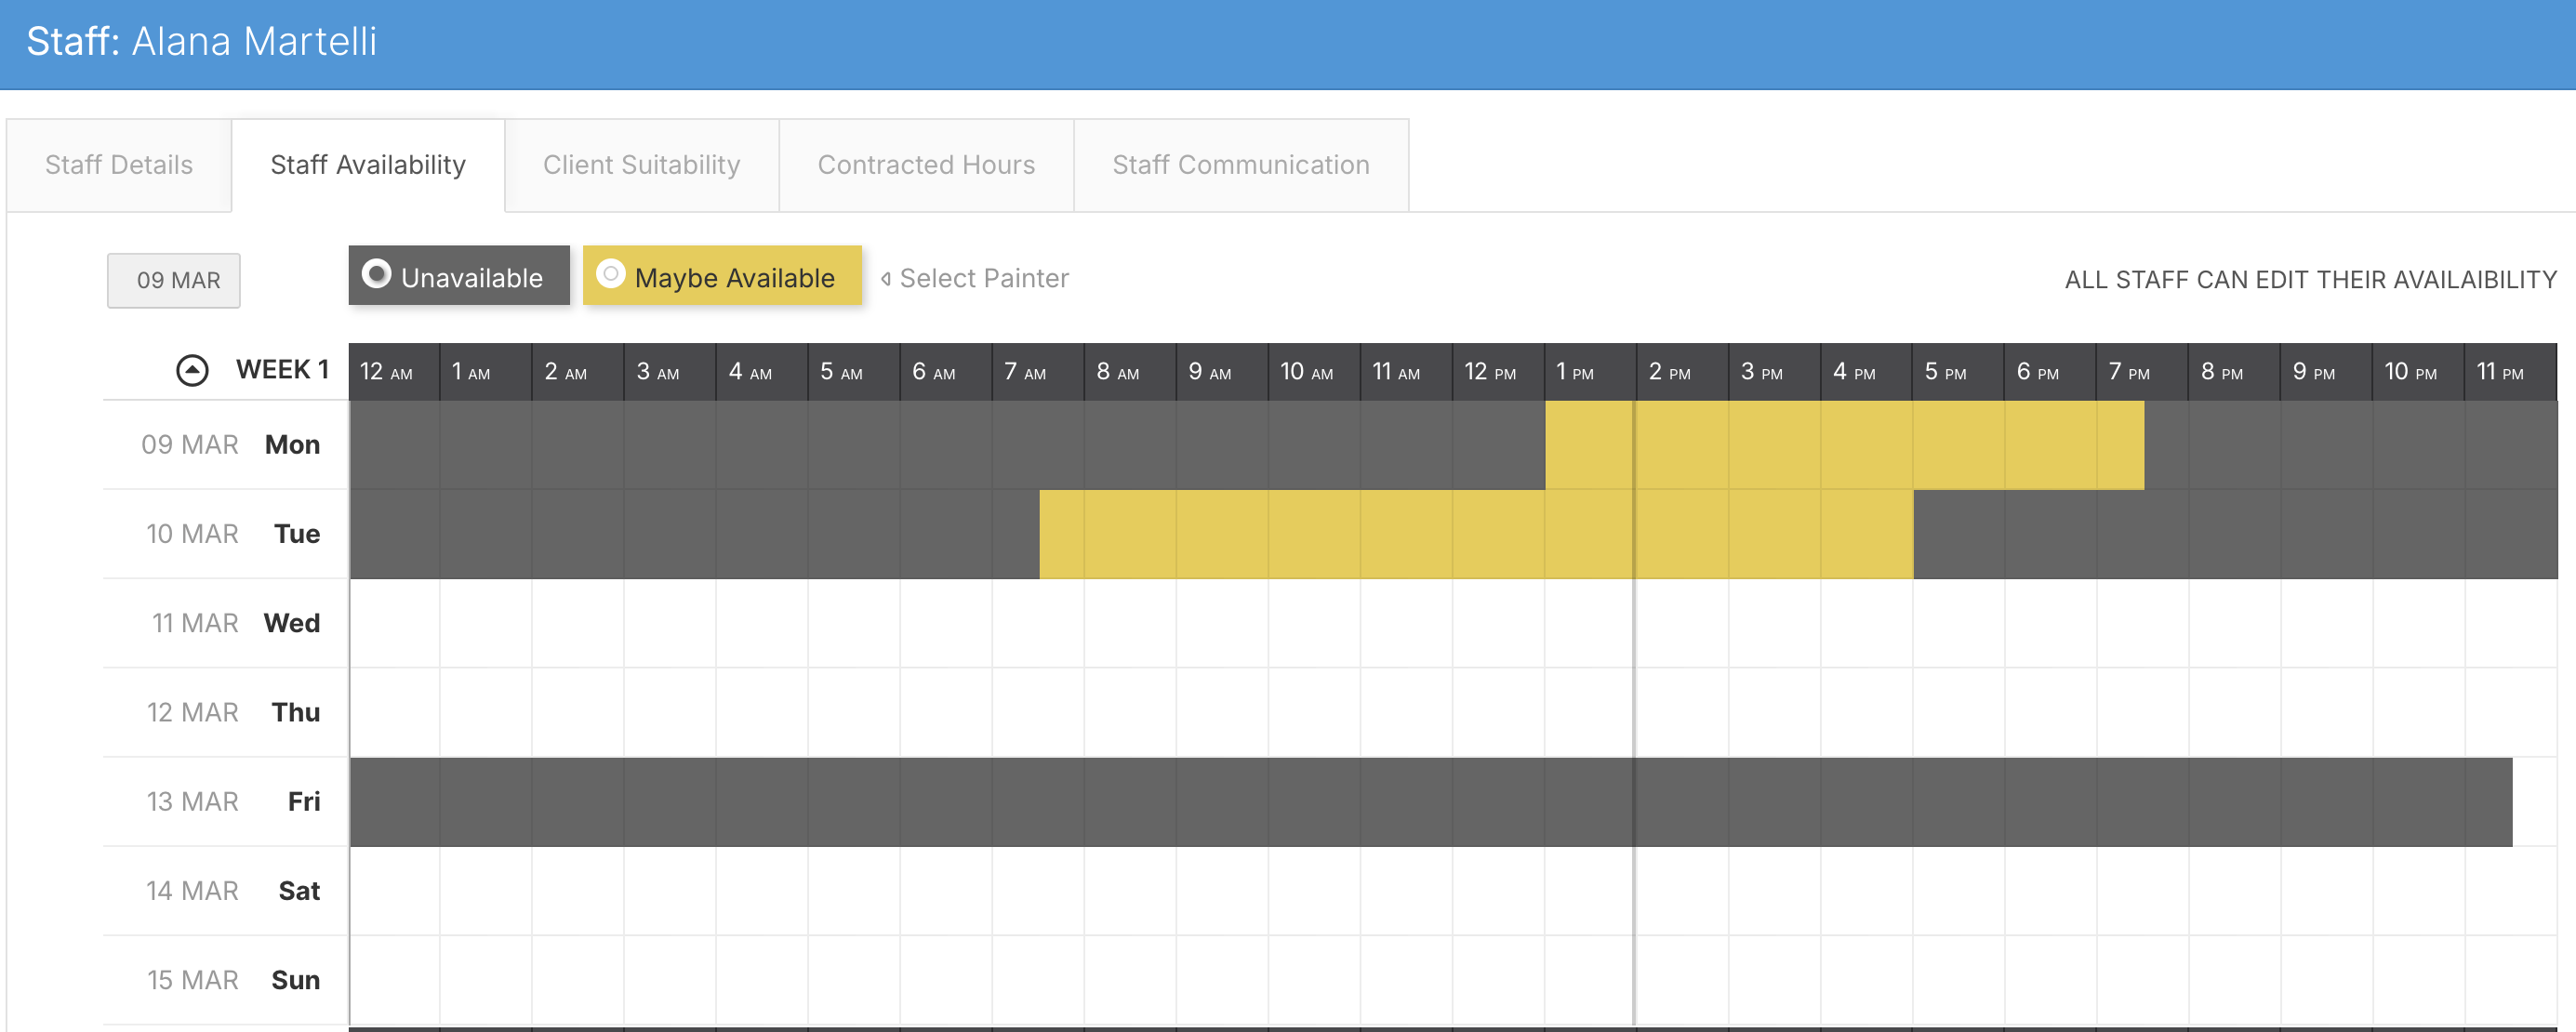Click Monday's yellow maybe-available block
Image resolution: width=2576 pixels, height=1032 pixels.
coord(1844,445)
